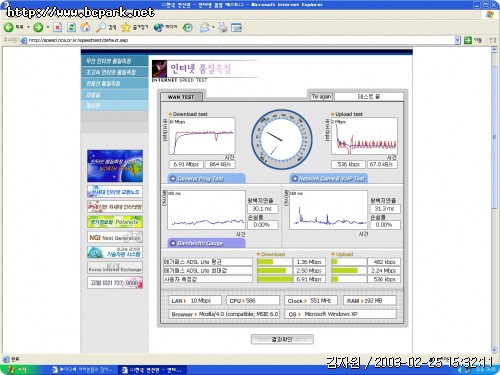Refresh the page using the toolbar icon

pyautogui.click(x=71, y=27)
